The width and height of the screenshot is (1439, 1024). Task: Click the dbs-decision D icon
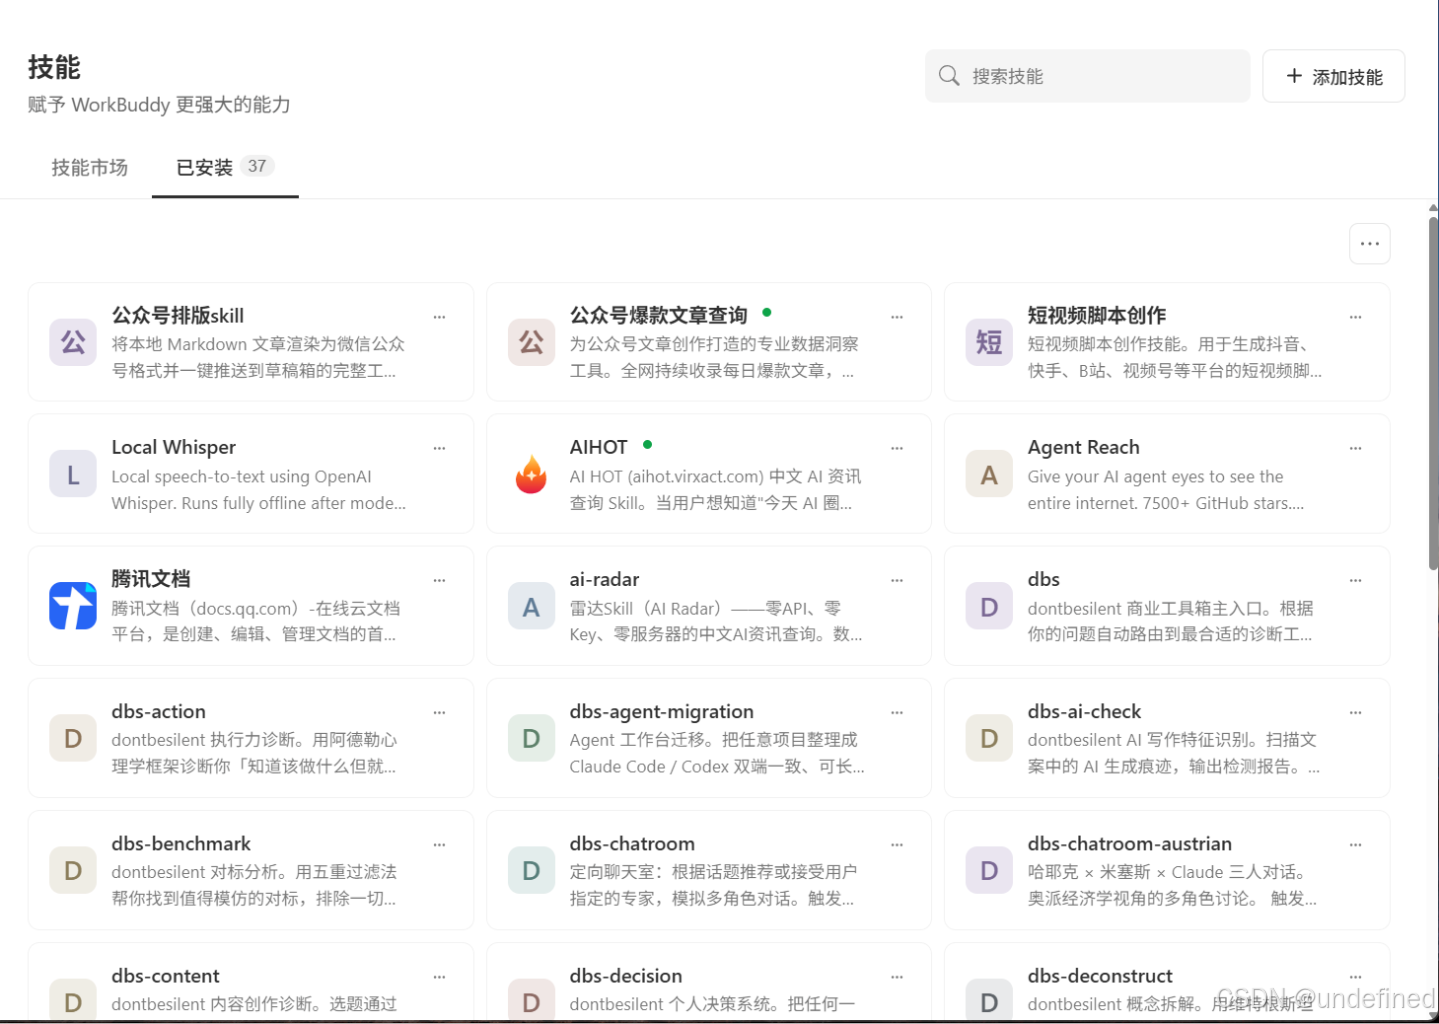[531, 1000]
